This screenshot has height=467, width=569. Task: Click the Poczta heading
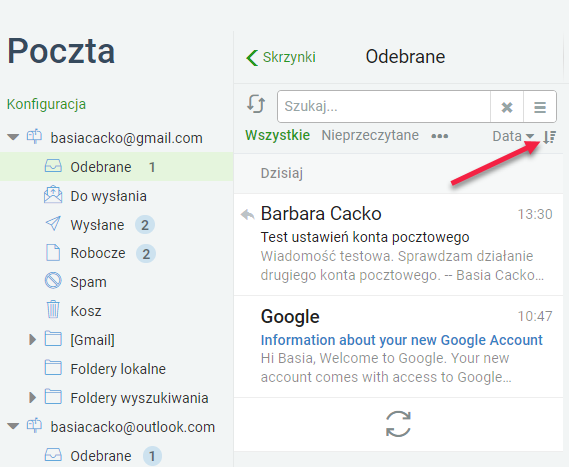[61, 51]
